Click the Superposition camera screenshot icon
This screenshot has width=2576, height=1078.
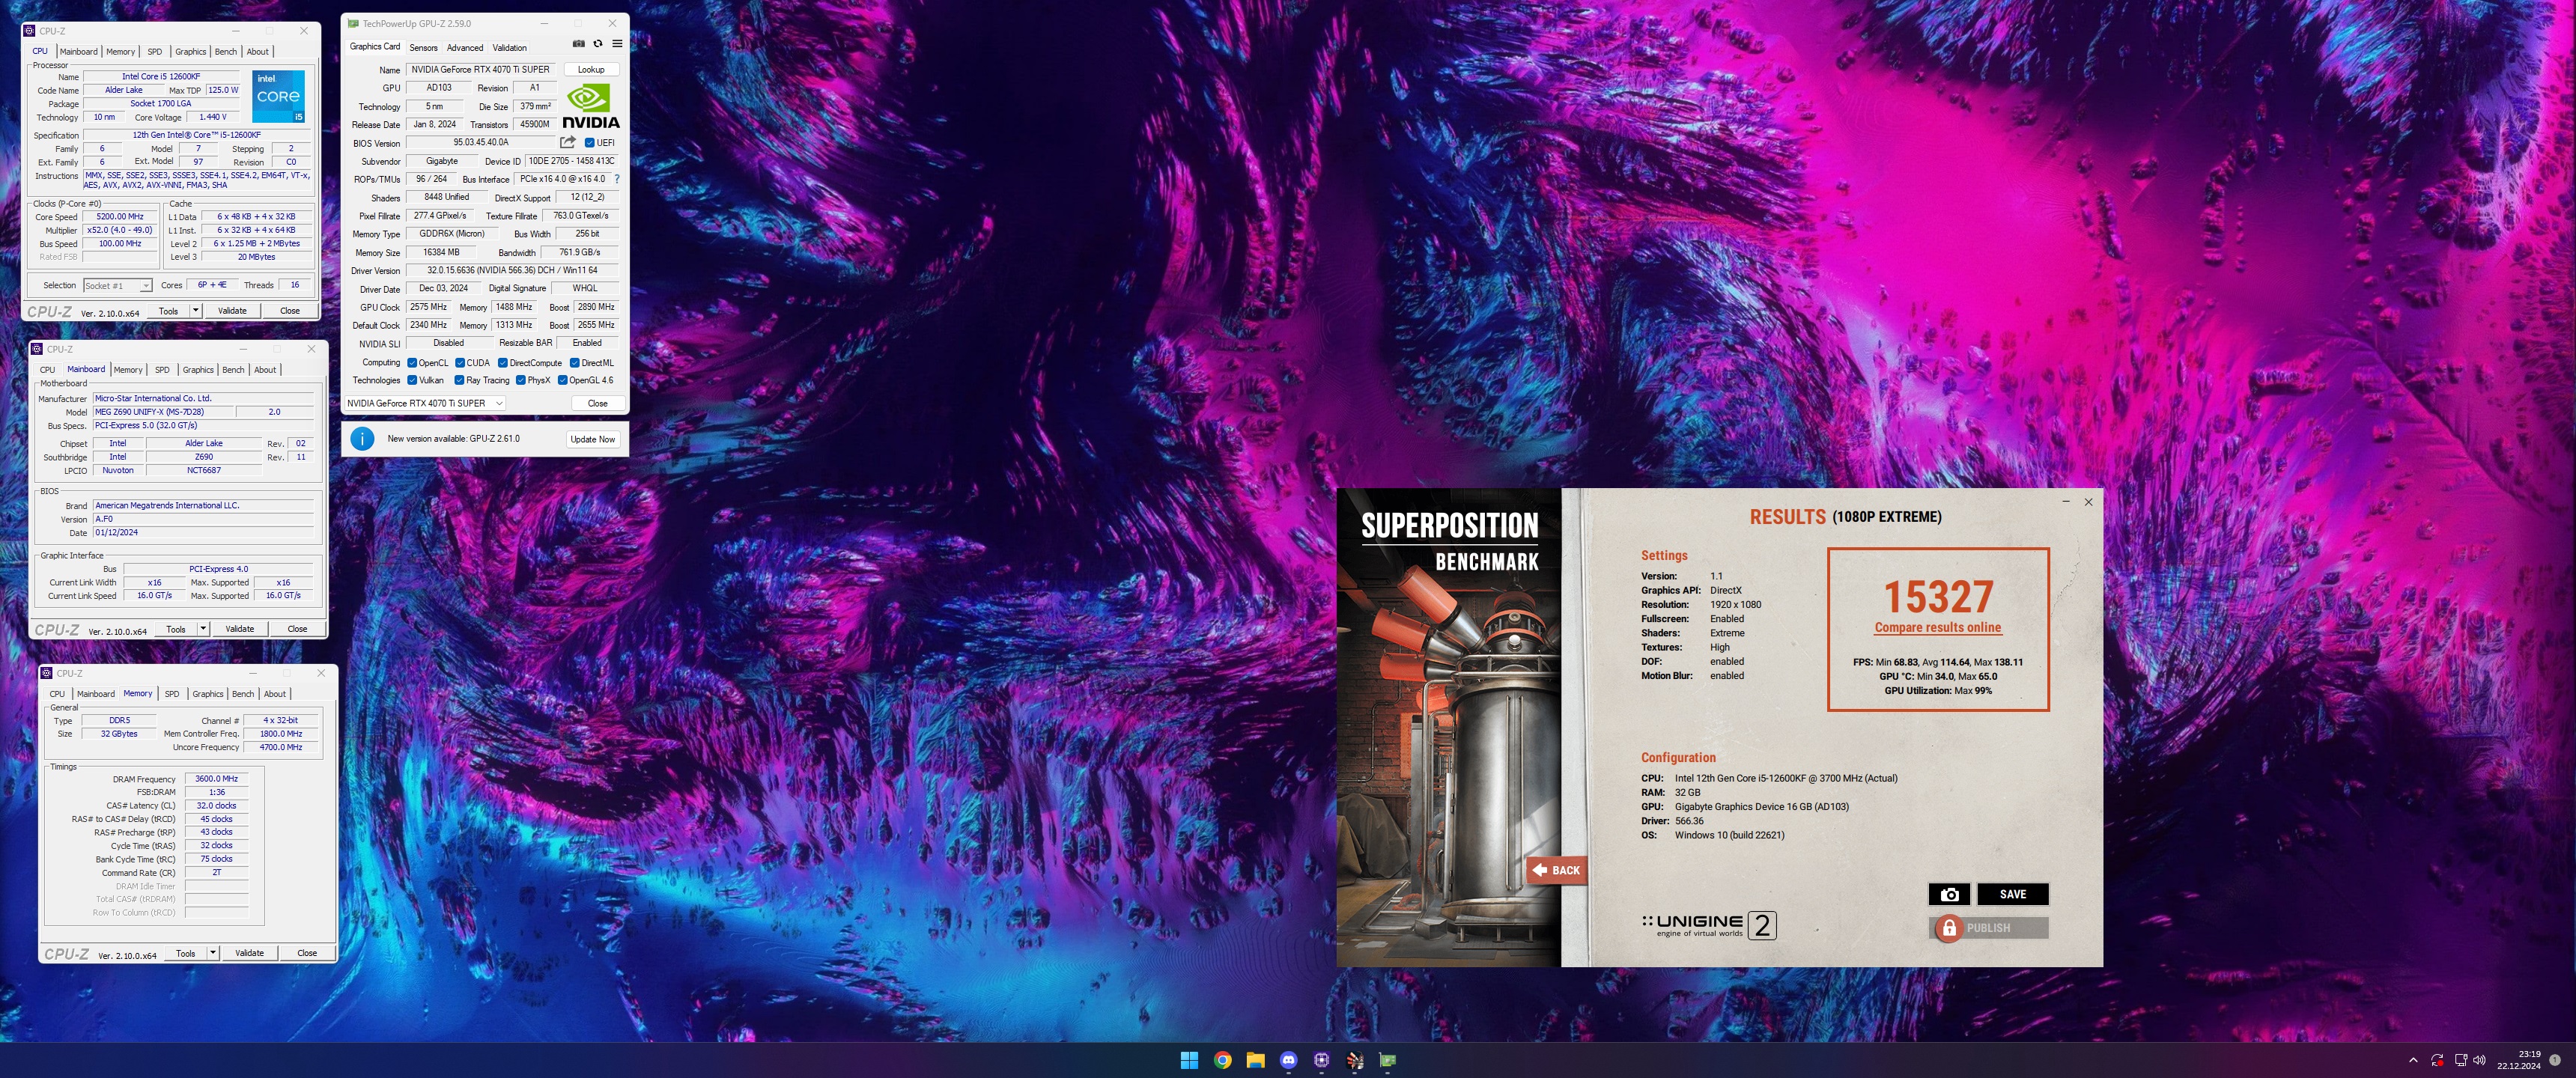1949,894
